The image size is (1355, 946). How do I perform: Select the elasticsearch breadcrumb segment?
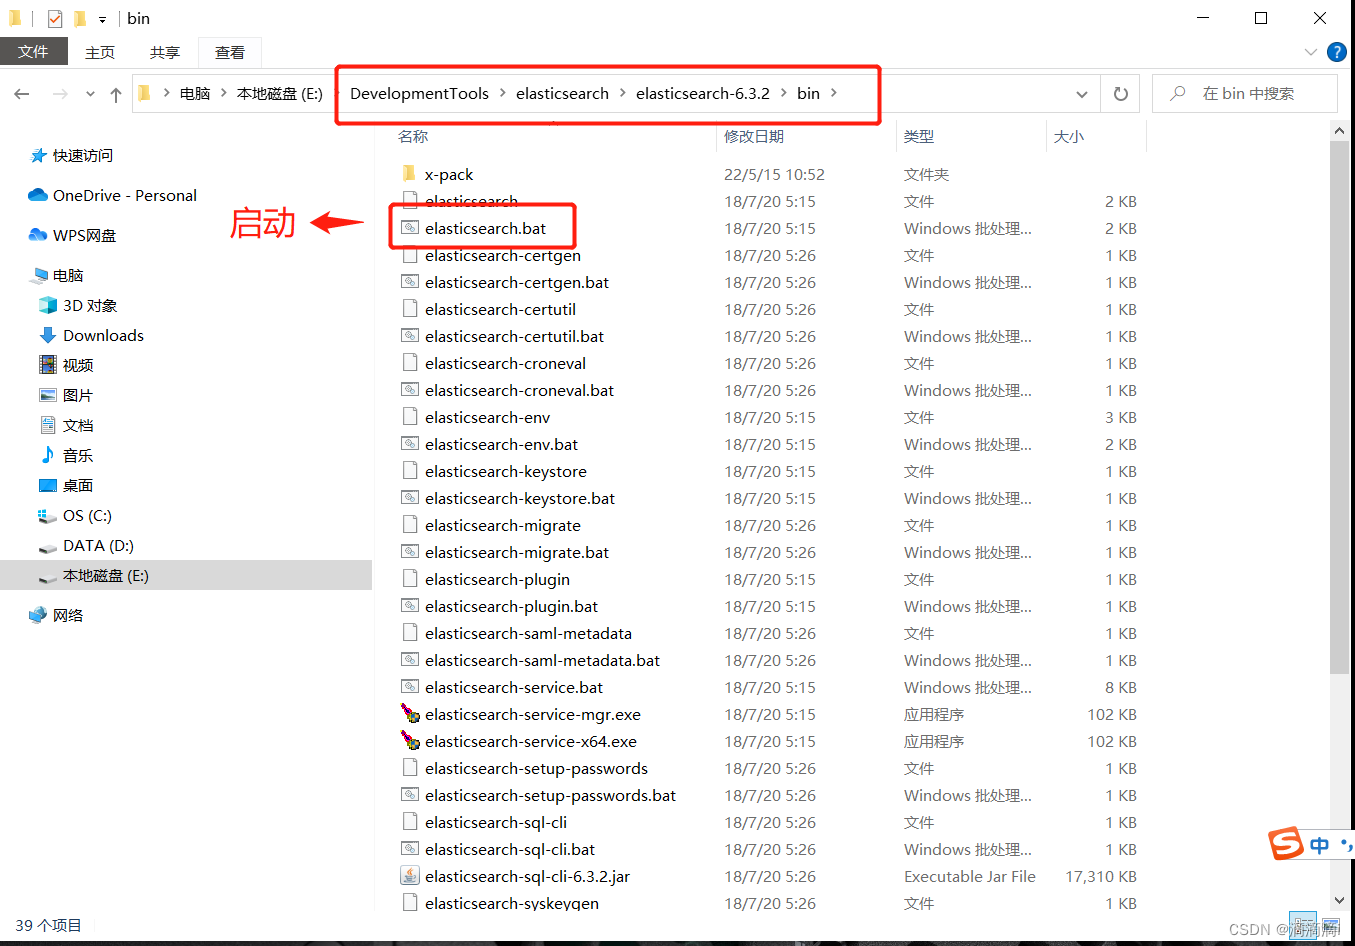click(x=562, y=94)
